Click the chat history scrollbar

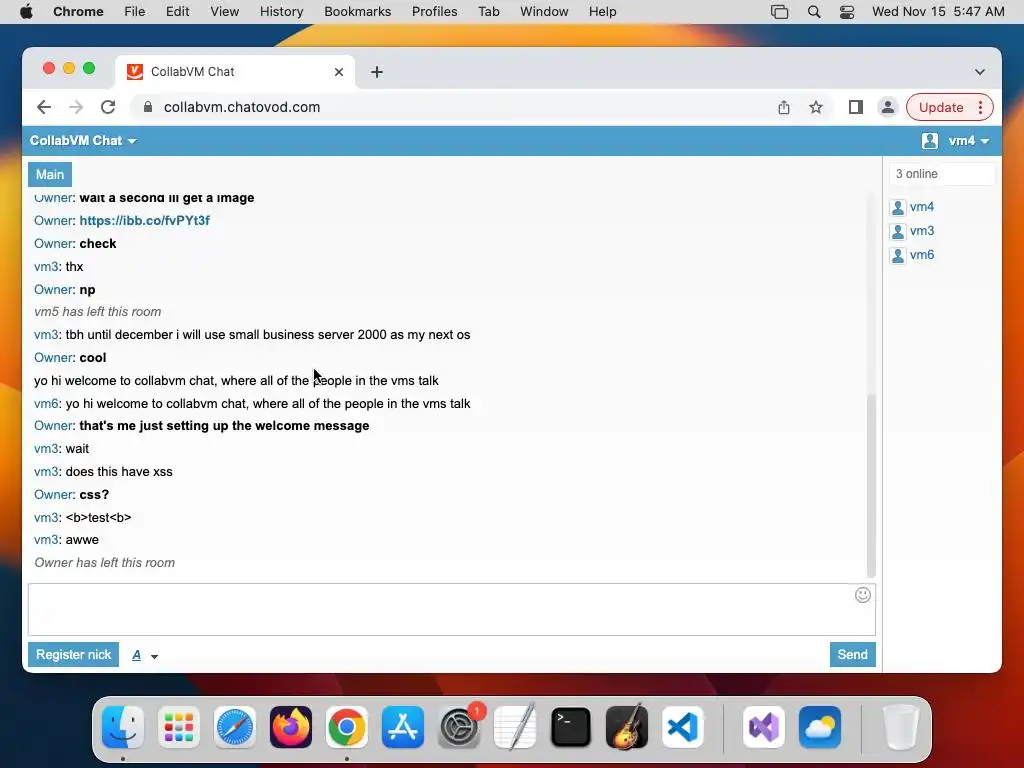[871, 485]
